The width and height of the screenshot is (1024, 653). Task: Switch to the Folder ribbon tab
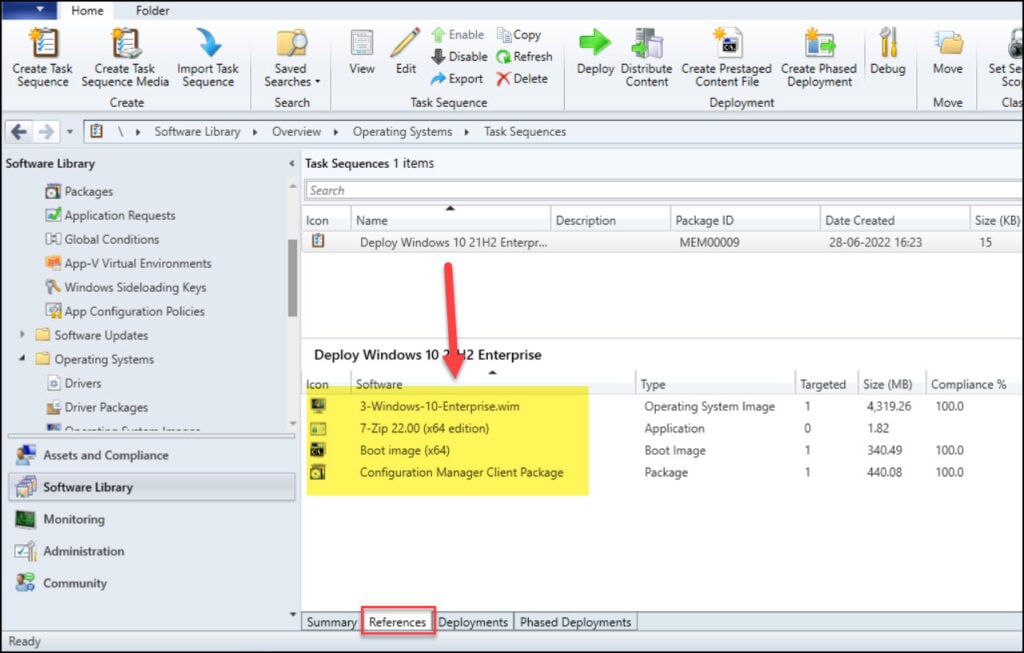(x=153, y=10)
